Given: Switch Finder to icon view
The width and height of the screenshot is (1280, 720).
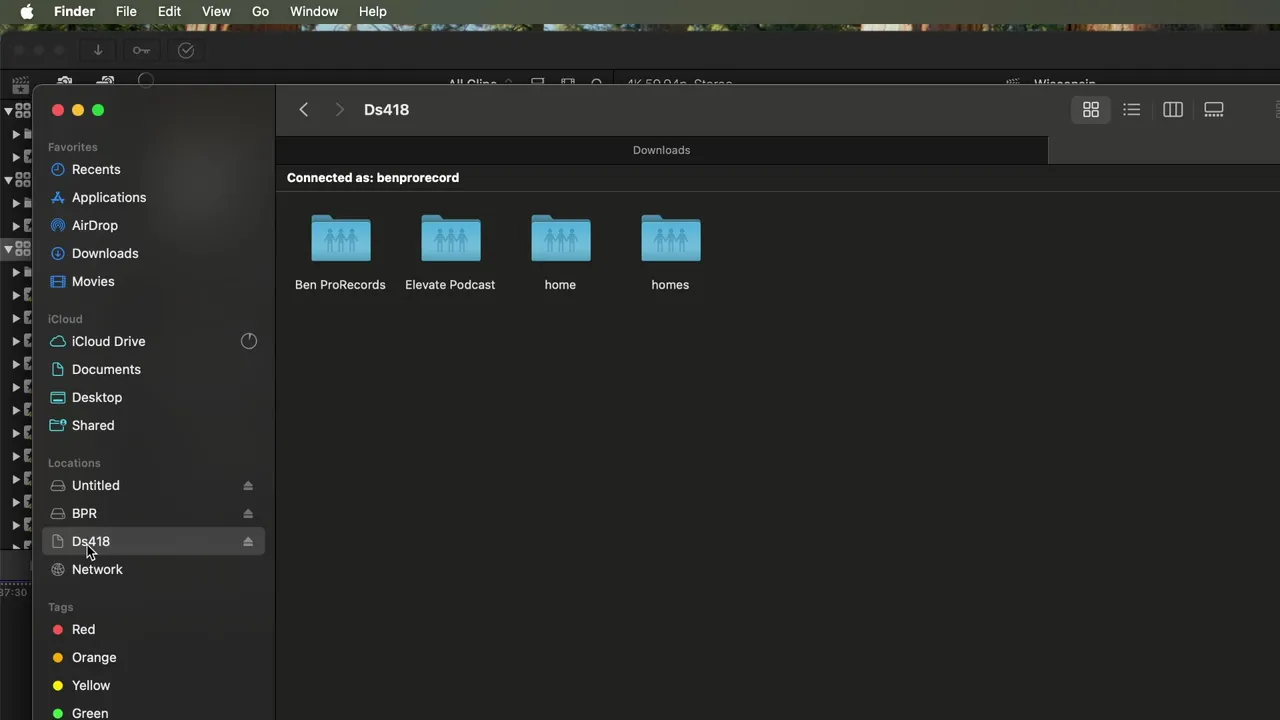Looking at the screenshot, I should click(x=1091, y=110).
